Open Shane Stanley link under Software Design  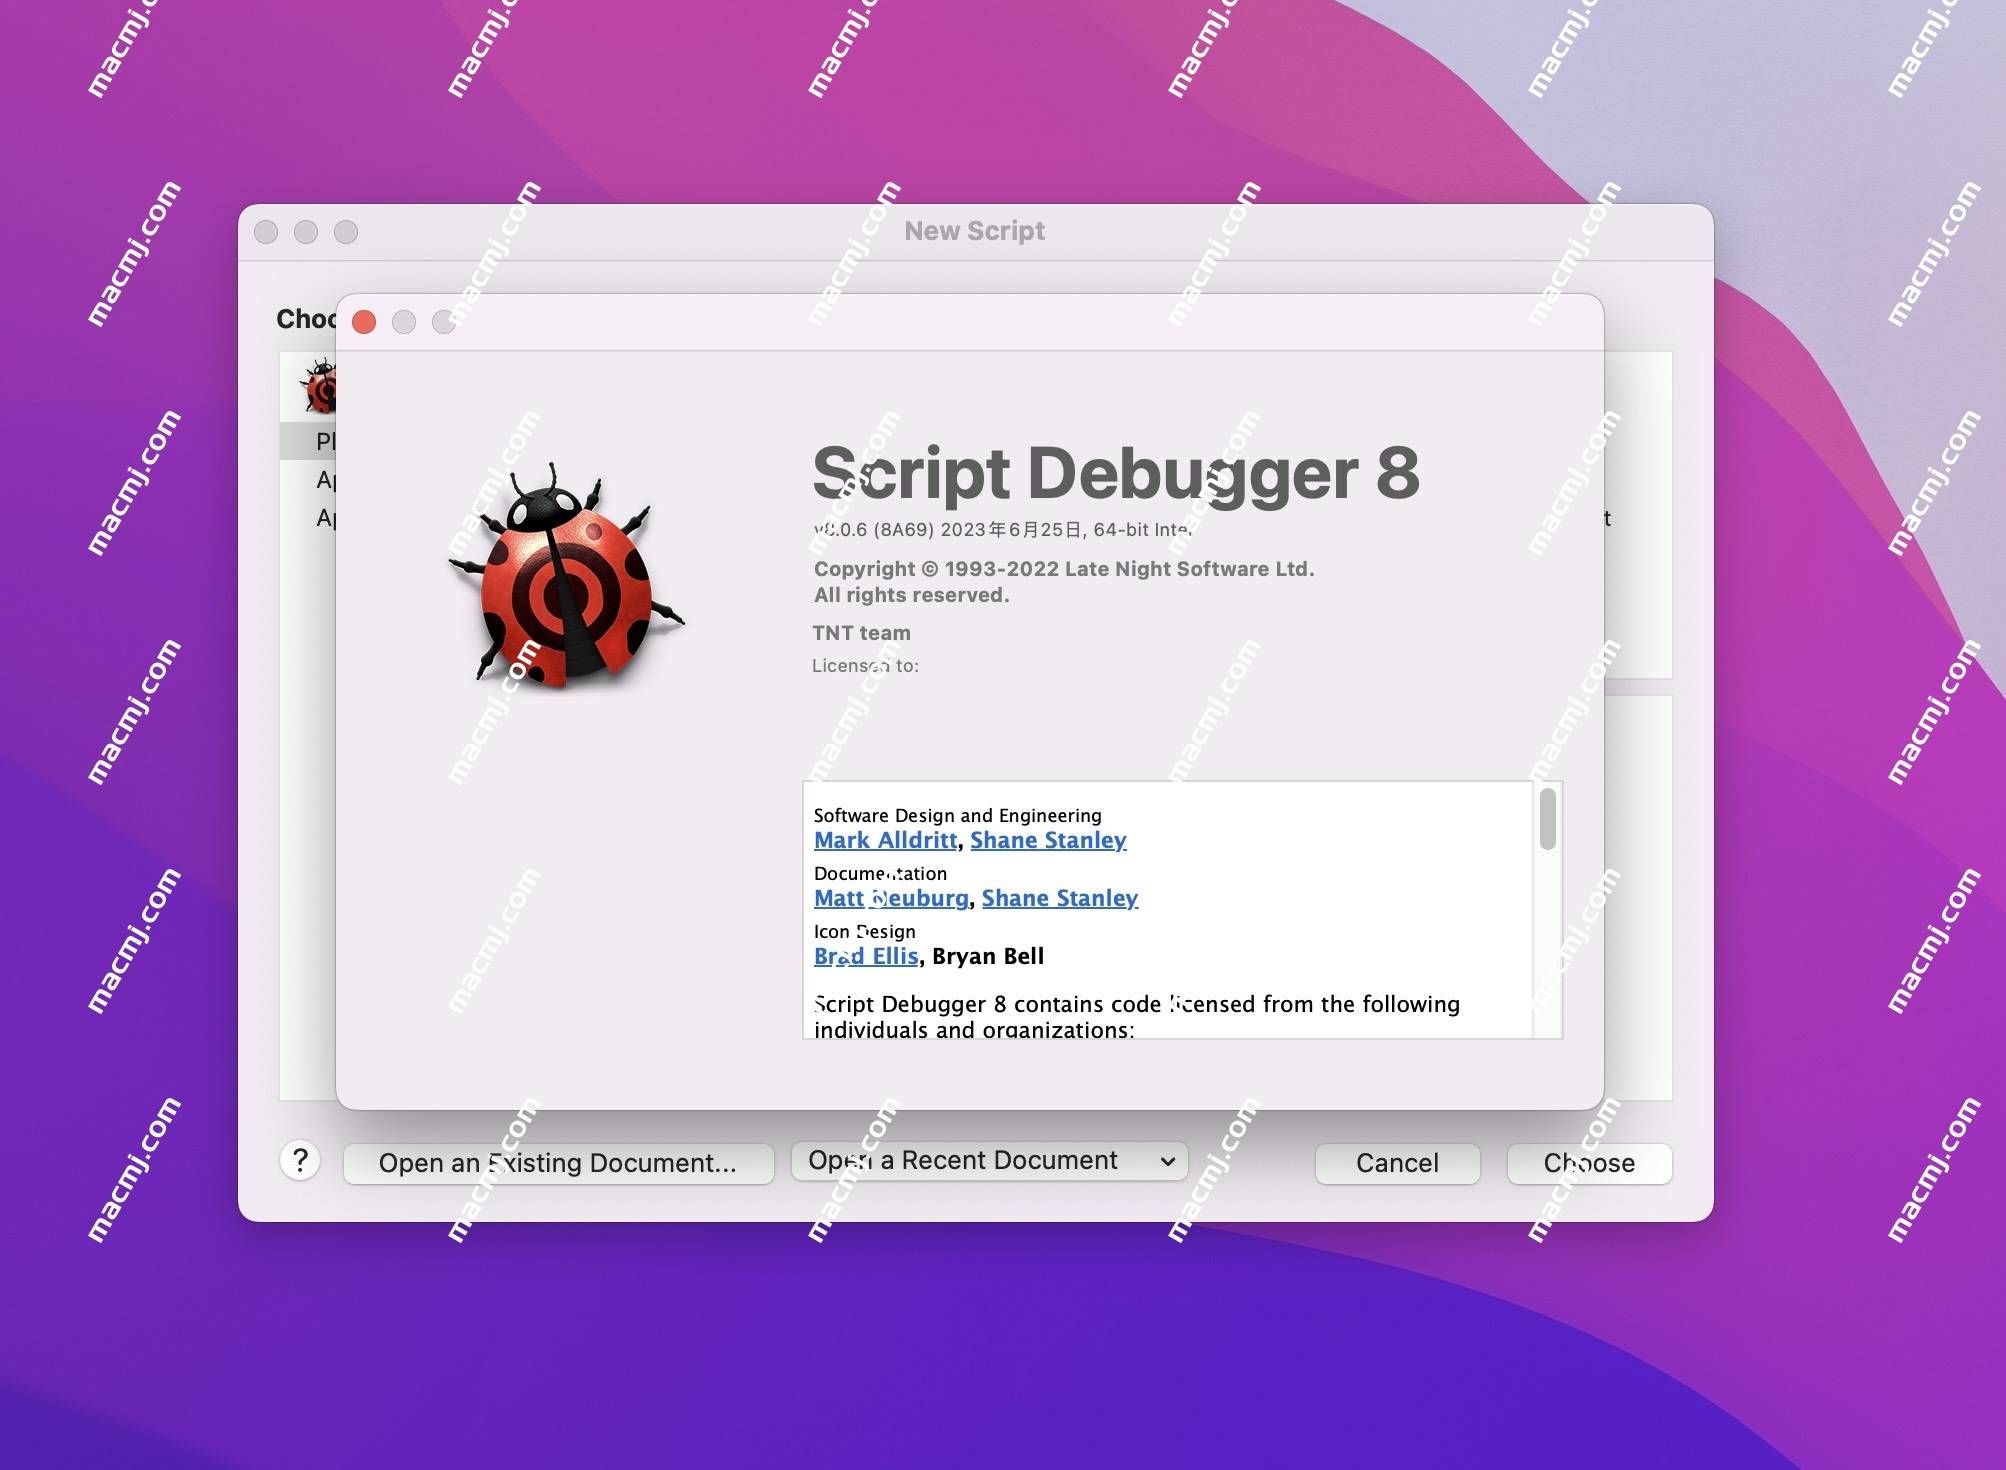click(1048, 840)
